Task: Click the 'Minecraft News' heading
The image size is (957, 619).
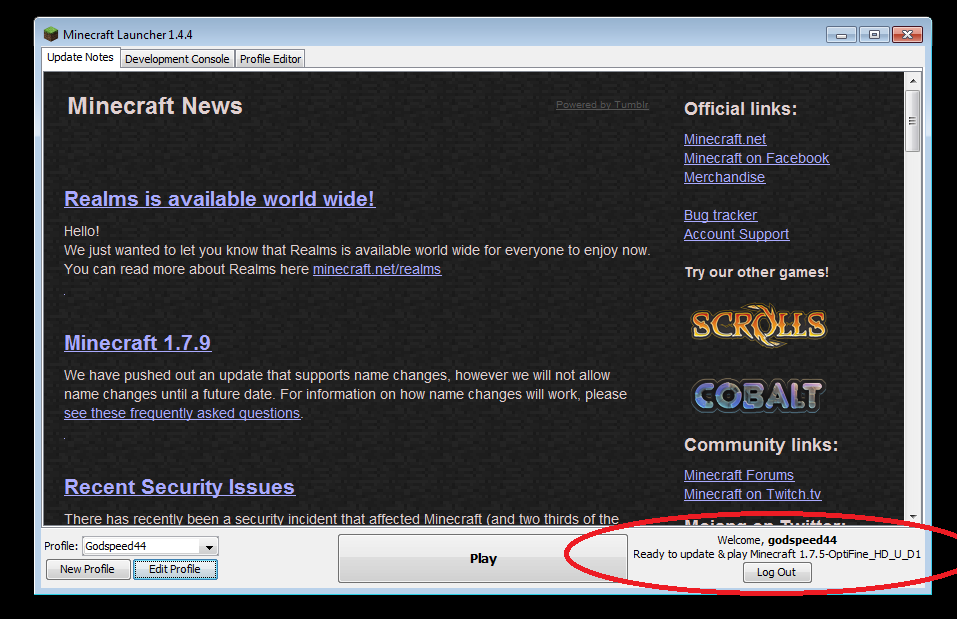Action: tap(155, 106)
